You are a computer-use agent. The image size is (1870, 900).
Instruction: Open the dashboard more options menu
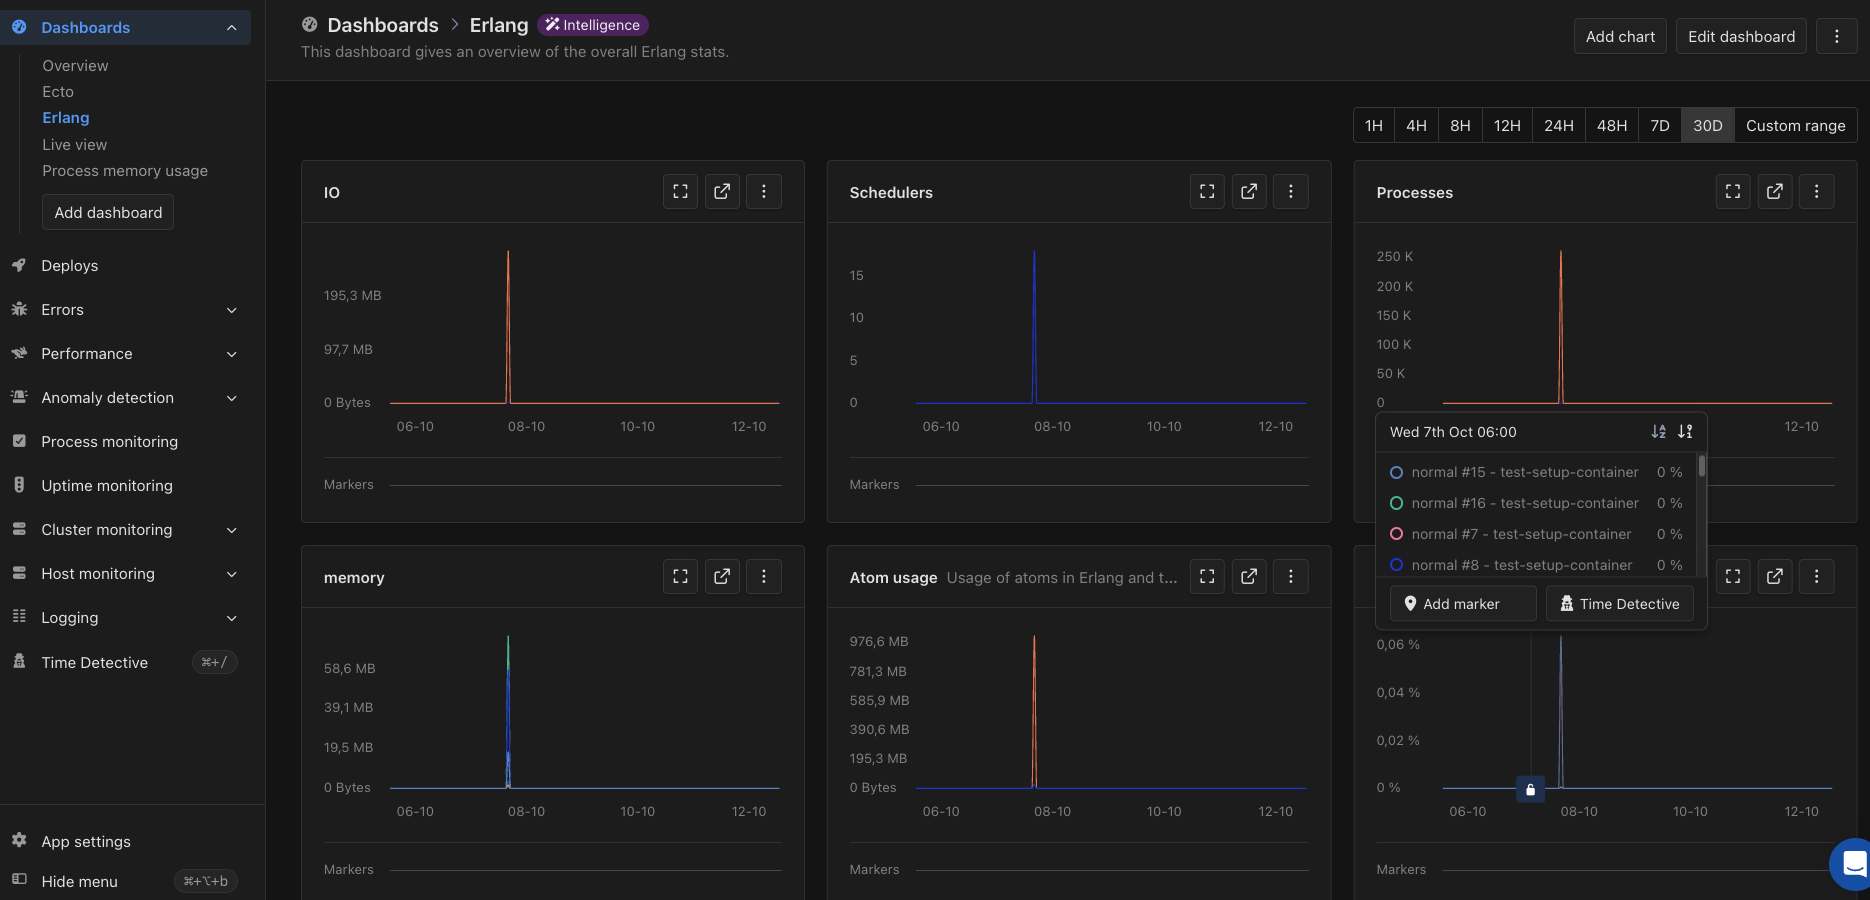click(1837, 36)
